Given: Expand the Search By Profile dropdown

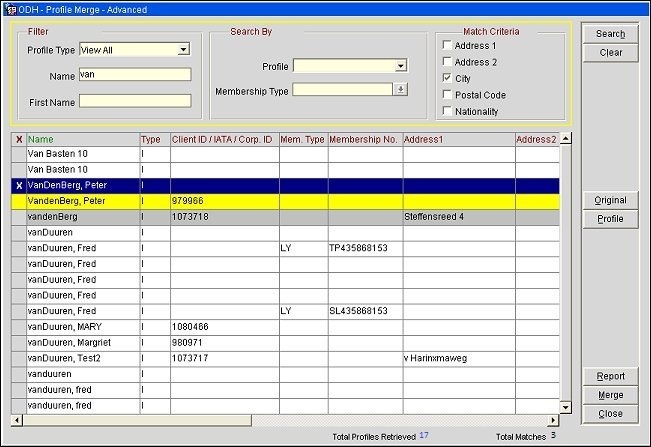Looking at the screenshot, I should [400, 67].
